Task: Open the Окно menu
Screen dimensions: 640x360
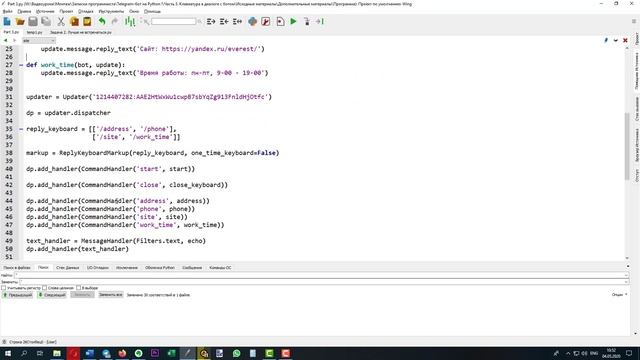Action: pyautogui.click(x=134, y=11)
